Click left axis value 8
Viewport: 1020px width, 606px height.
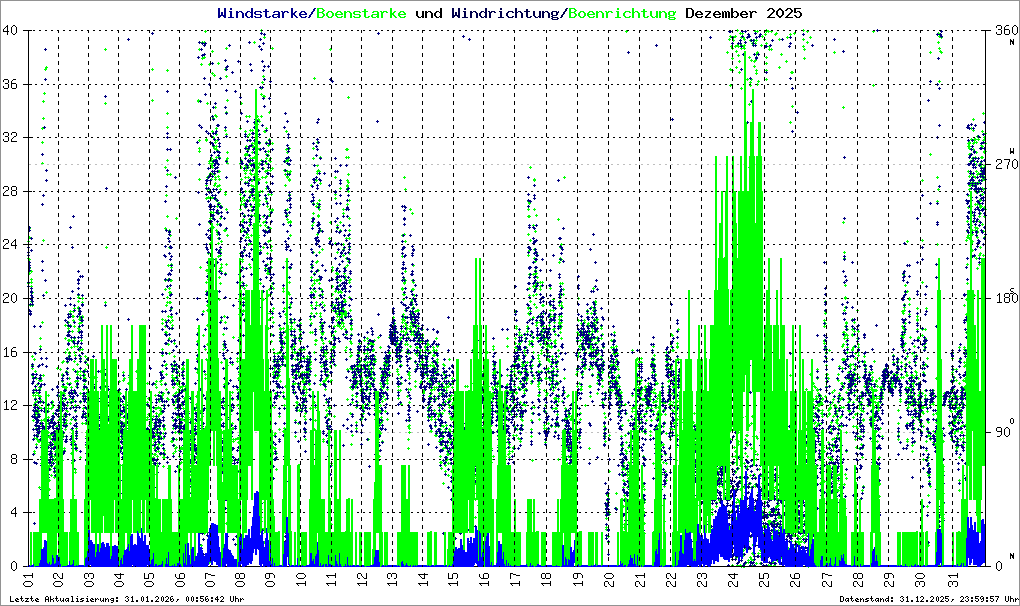pyautogui.click(x=14, y=459)
